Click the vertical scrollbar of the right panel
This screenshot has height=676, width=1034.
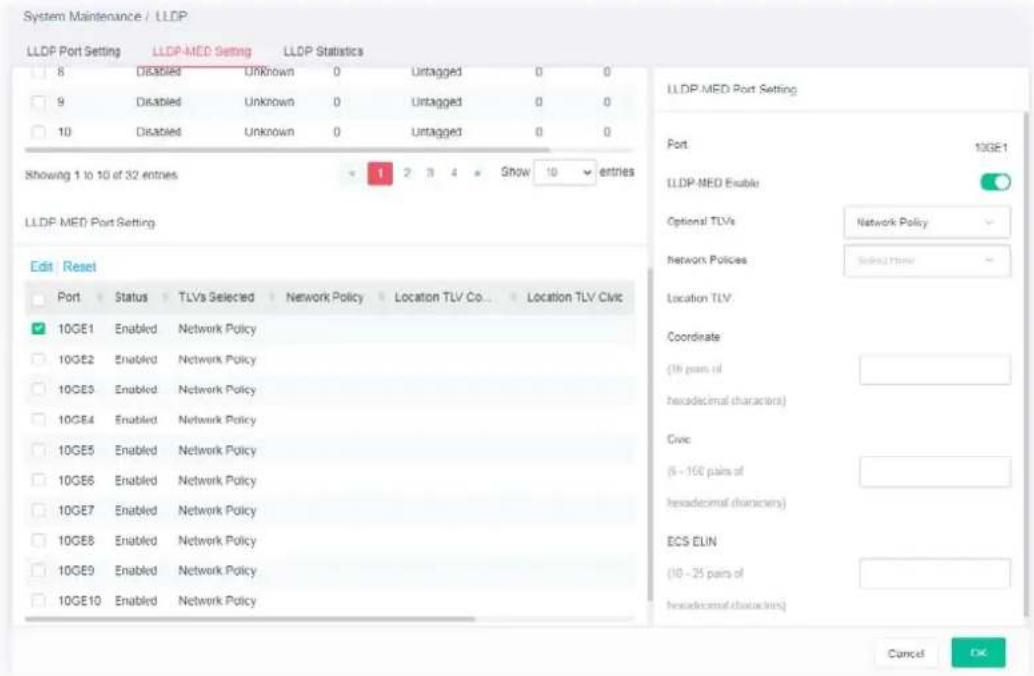(x=1026, y=363)
